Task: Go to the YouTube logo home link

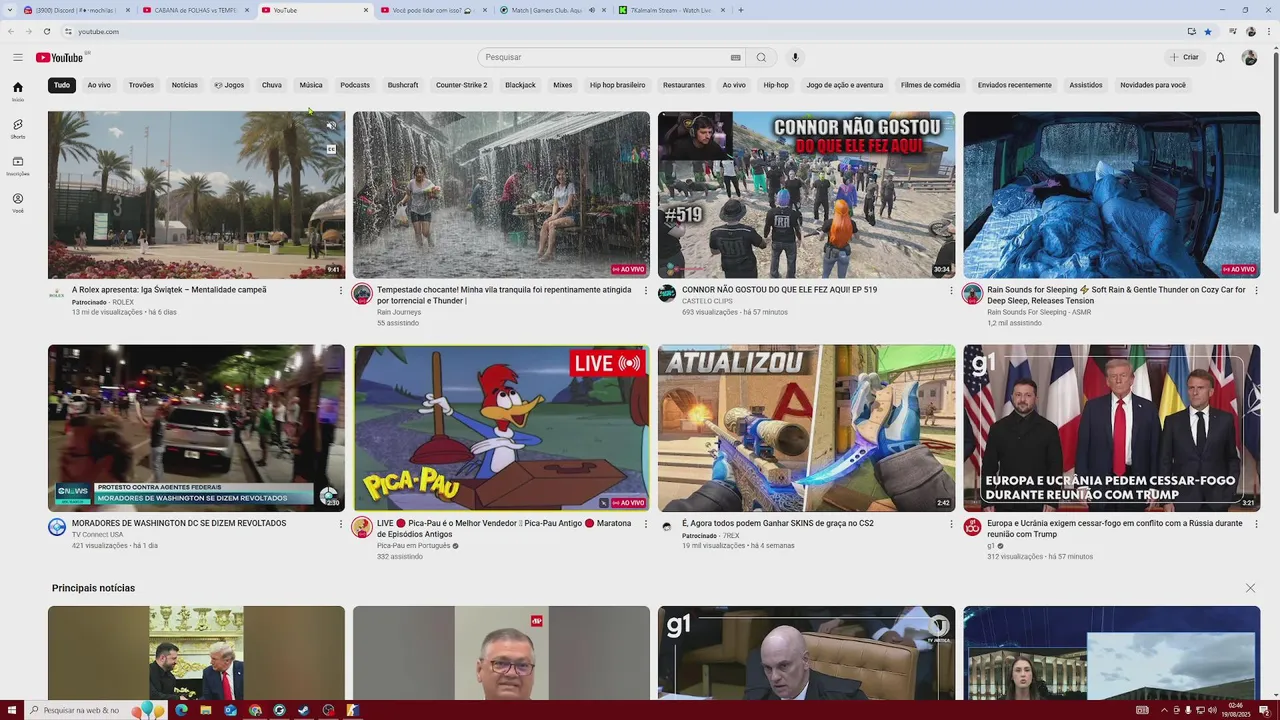Action: 60,57
